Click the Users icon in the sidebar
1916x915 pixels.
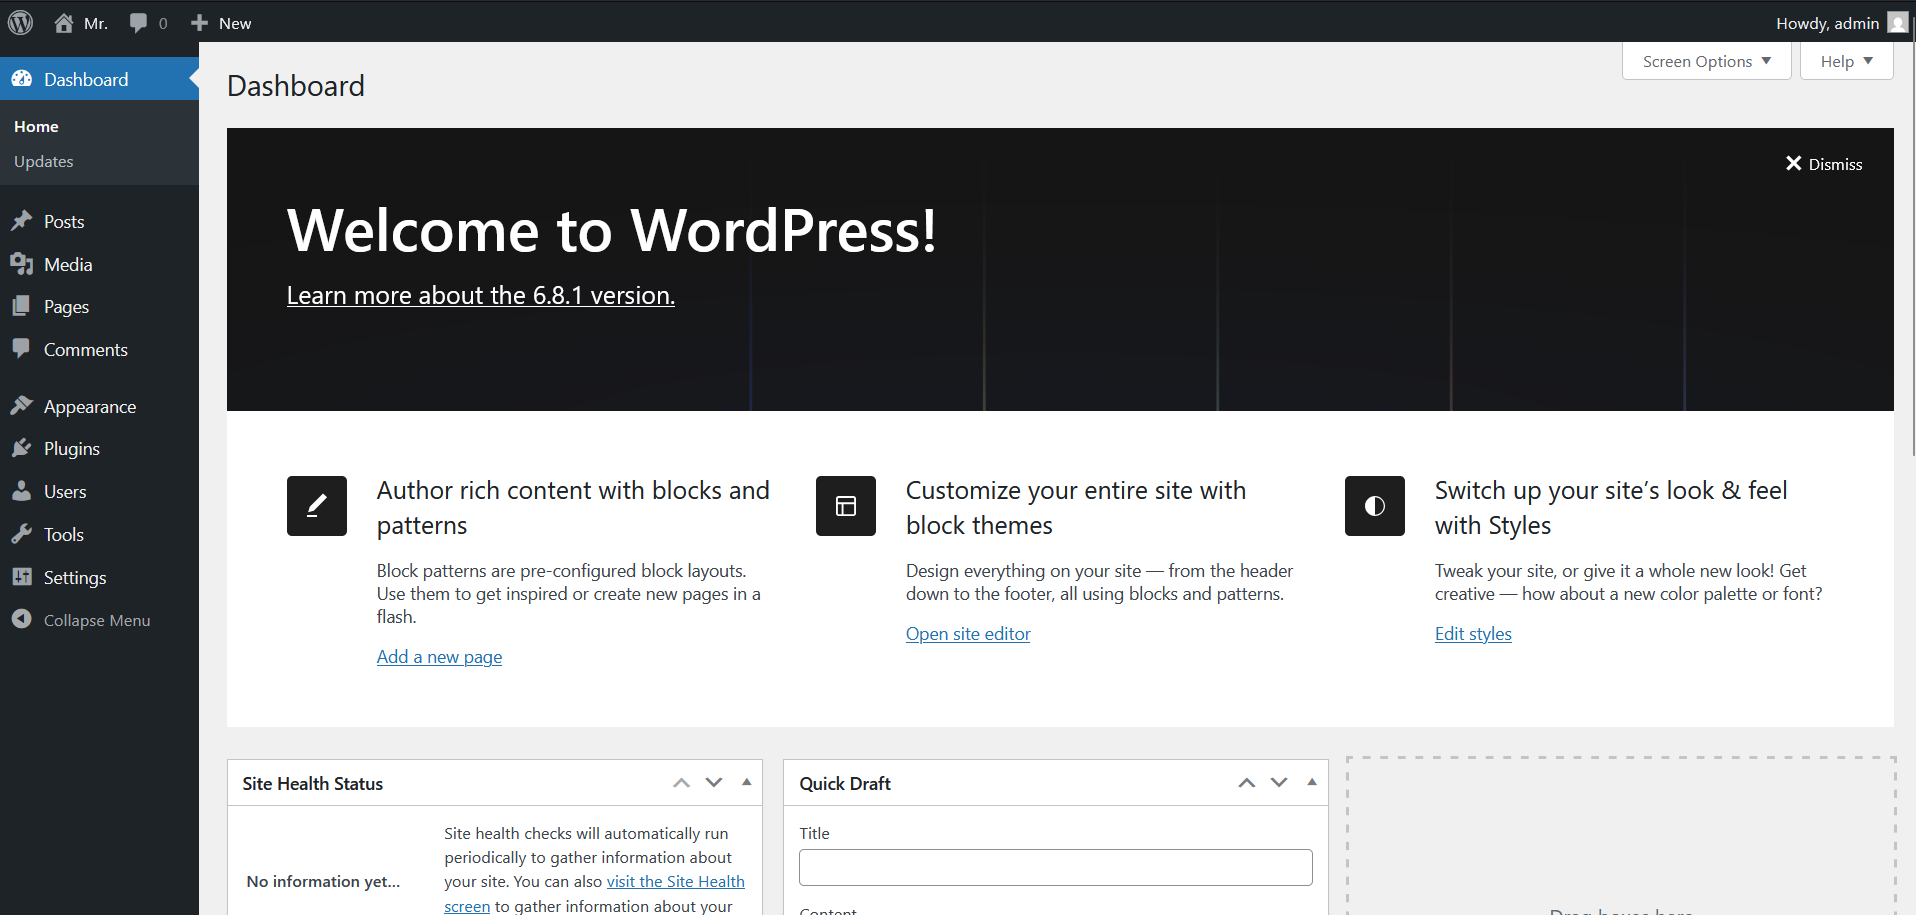22,491
